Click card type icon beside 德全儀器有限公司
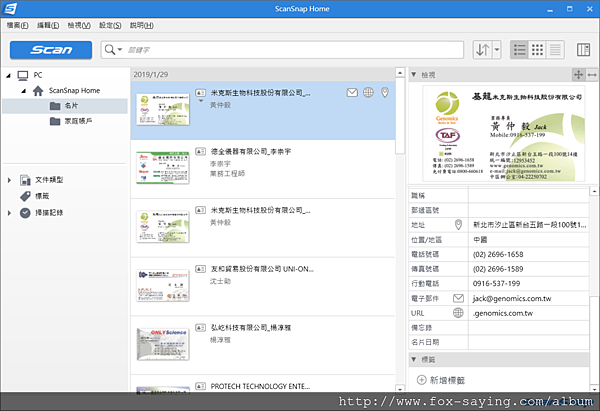Screen dimensions: 600x411 click(201, 152)
